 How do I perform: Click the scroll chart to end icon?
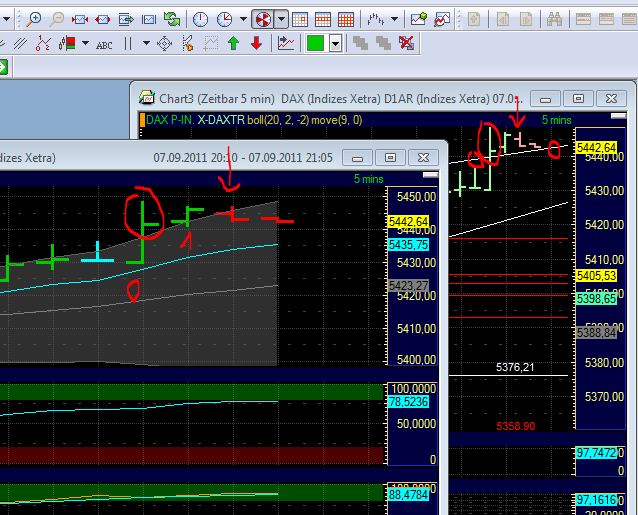coord(126,19)
